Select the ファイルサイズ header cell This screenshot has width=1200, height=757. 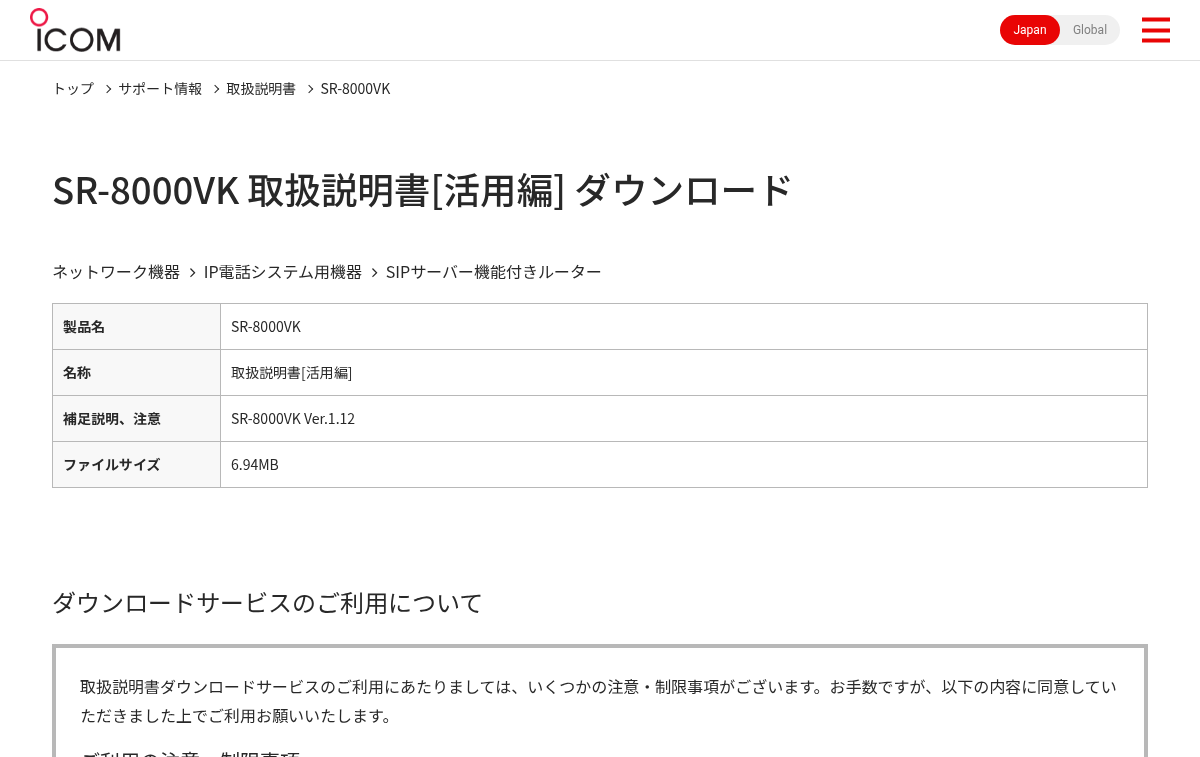(x=136, y=465)
